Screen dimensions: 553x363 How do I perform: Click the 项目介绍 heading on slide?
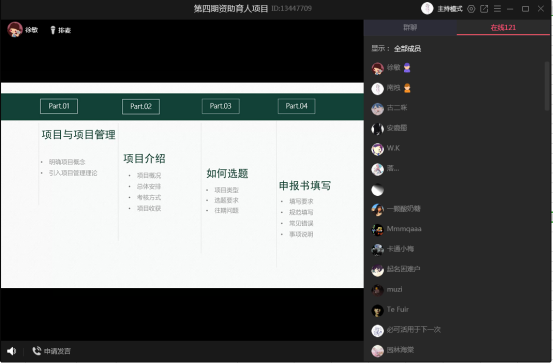point(144,158)
